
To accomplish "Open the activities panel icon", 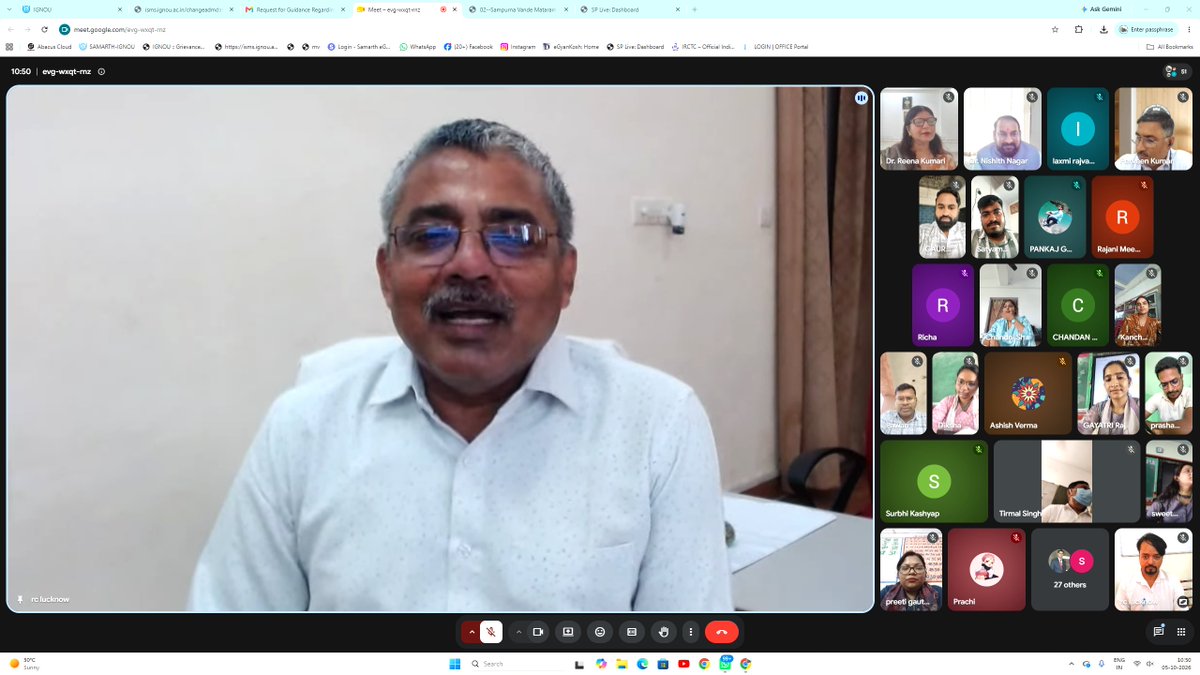I will click(x=1183, y=632).
